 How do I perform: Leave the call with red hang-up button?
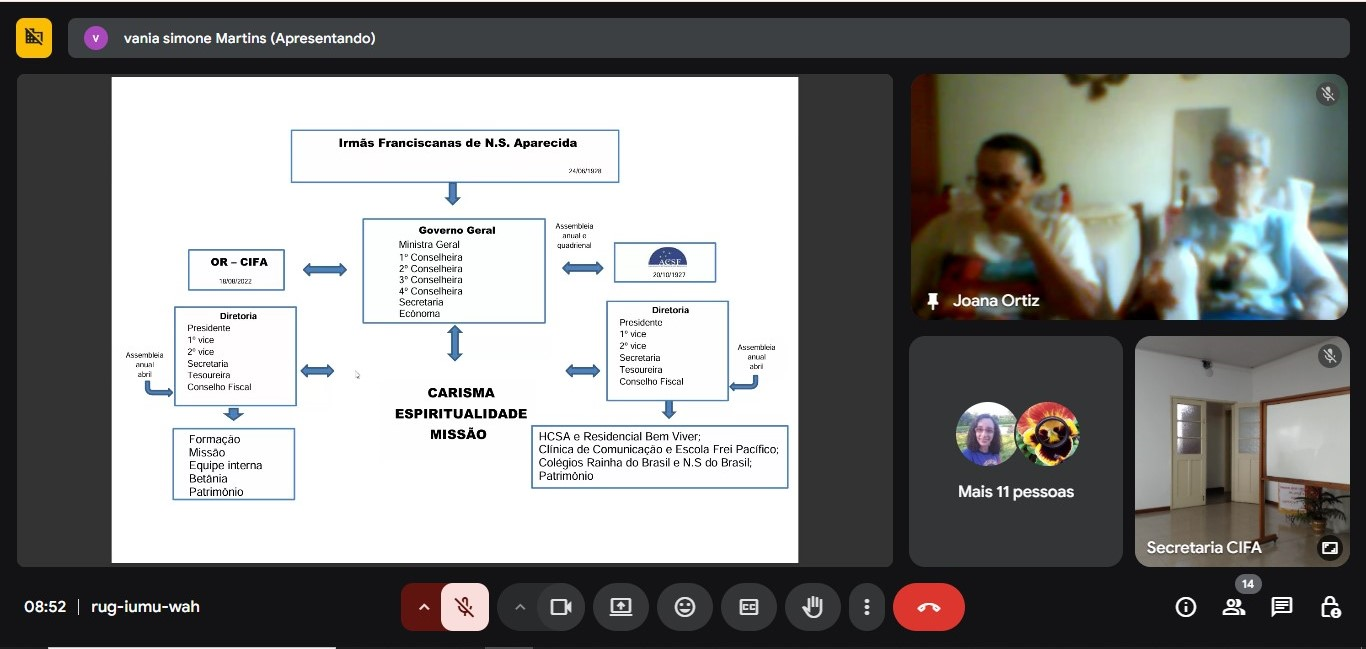pos(928,607)
